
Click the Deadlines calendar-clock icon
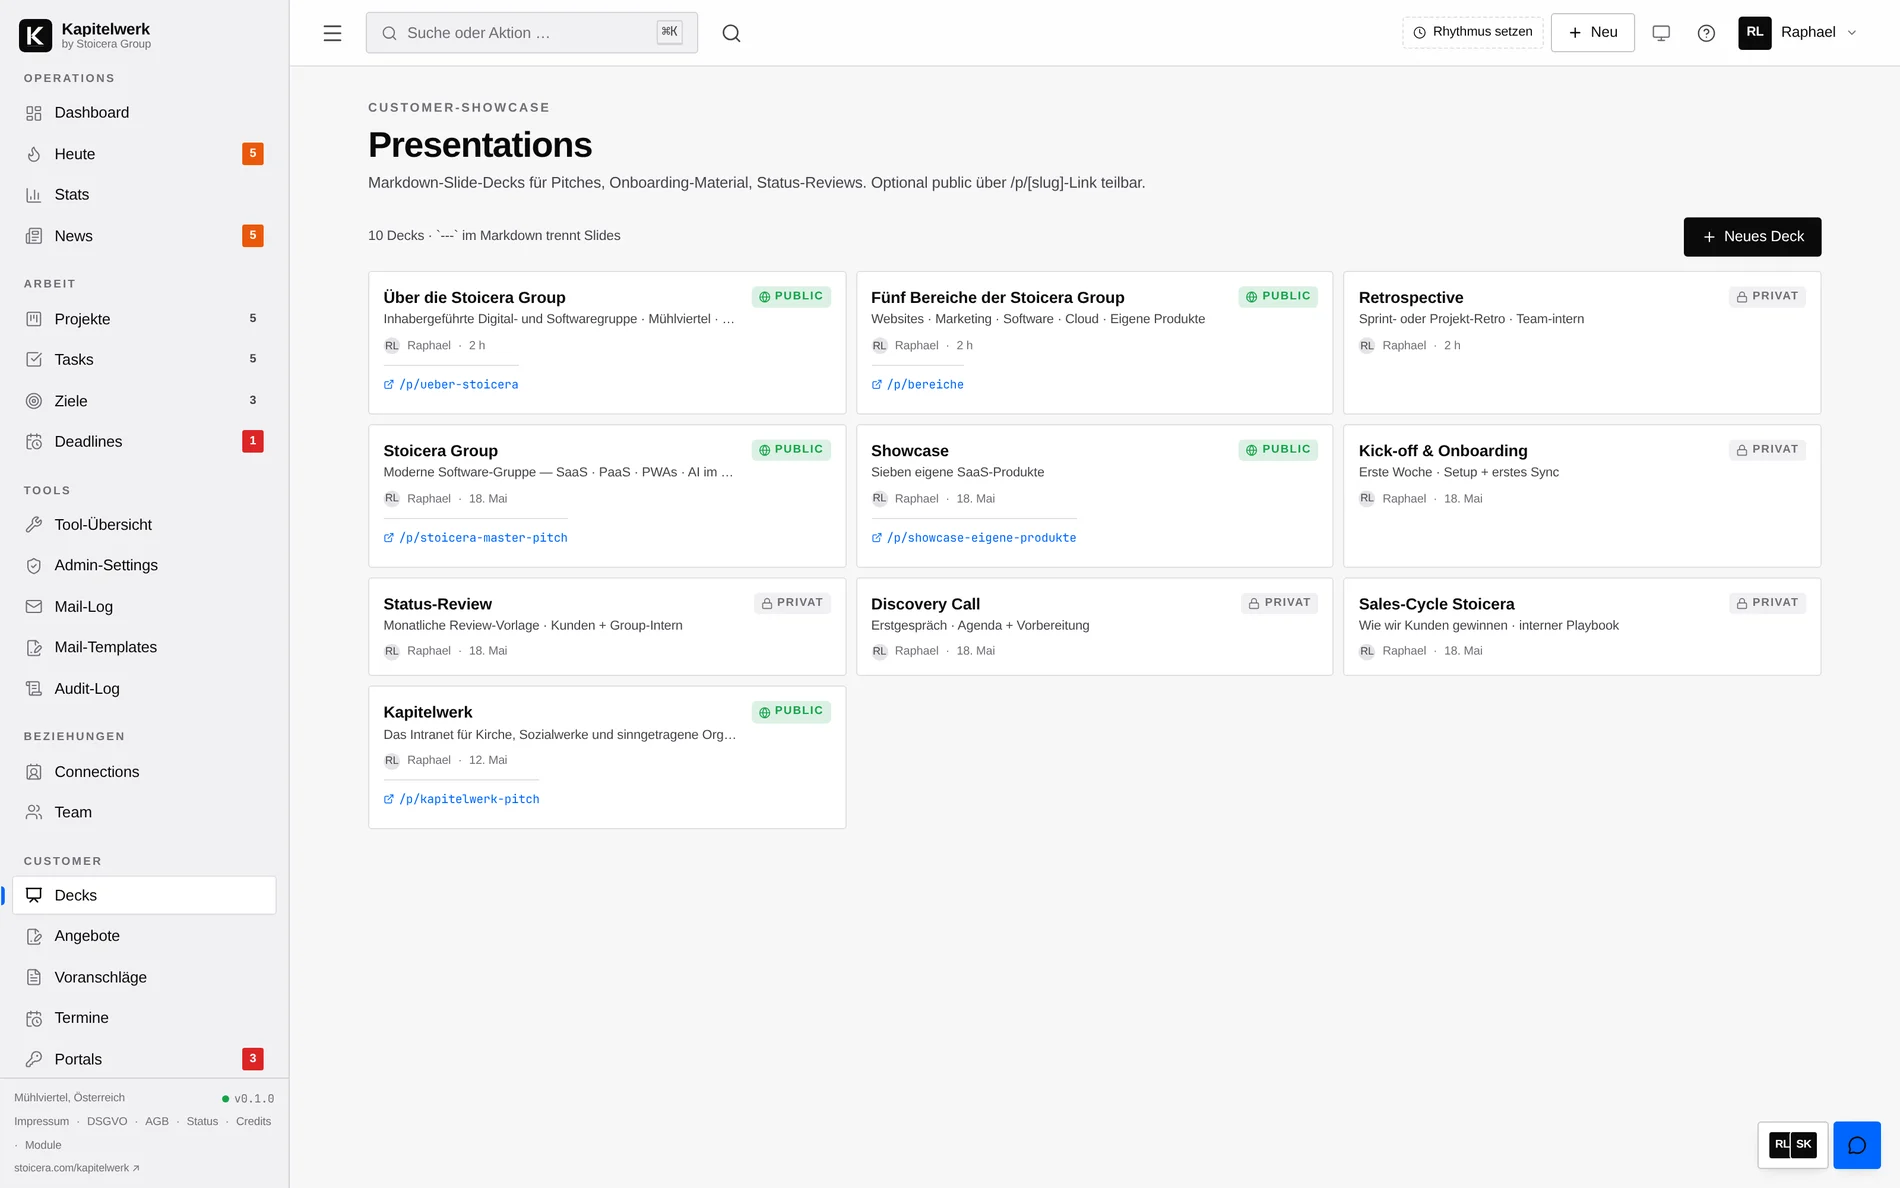point(34,442)
